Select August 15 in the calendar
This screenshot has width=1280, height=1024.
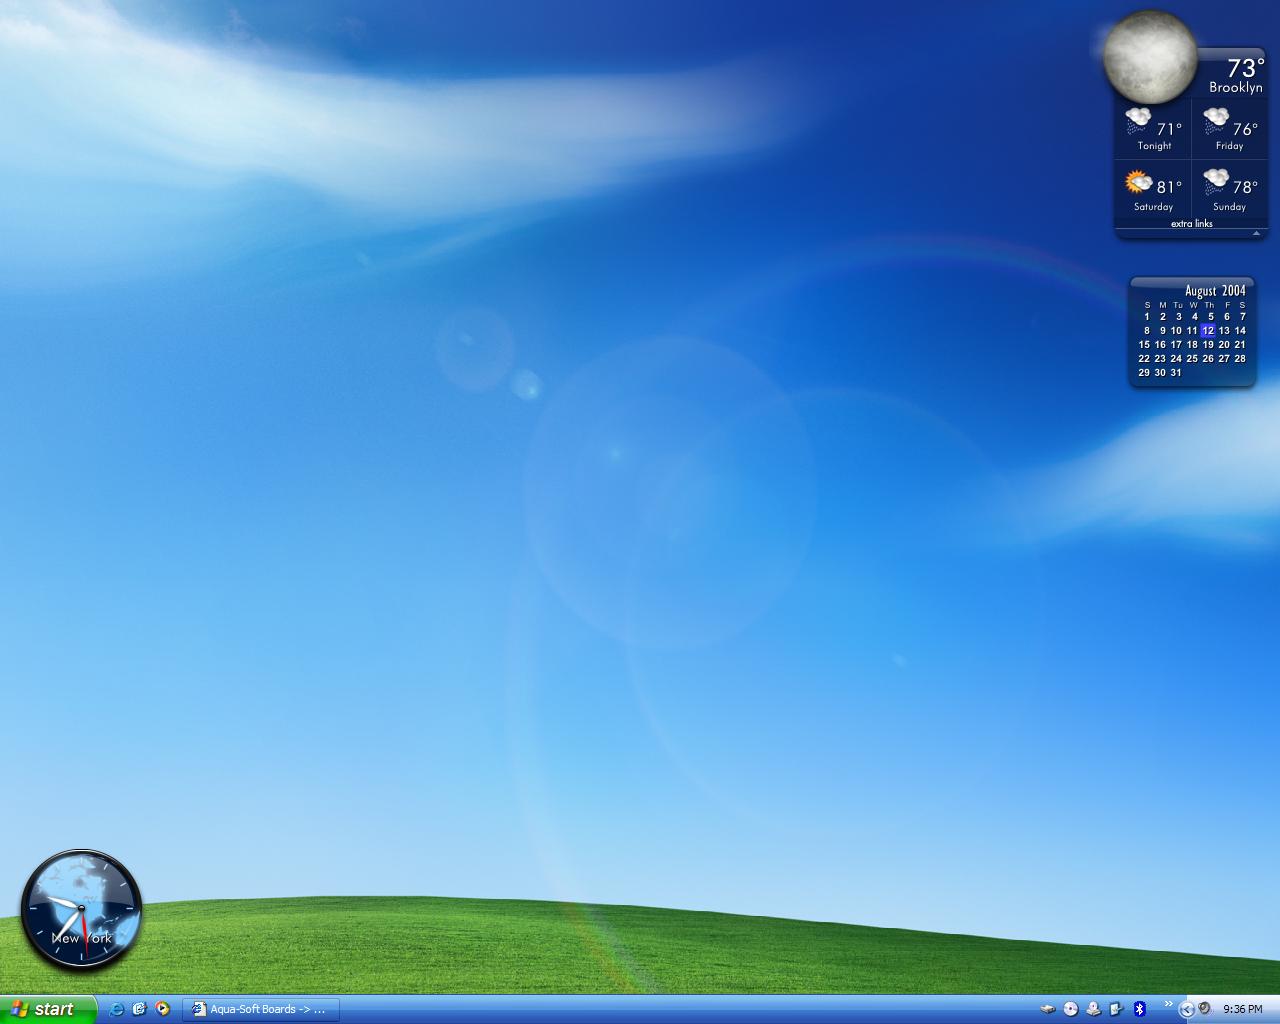[1144, 344]
